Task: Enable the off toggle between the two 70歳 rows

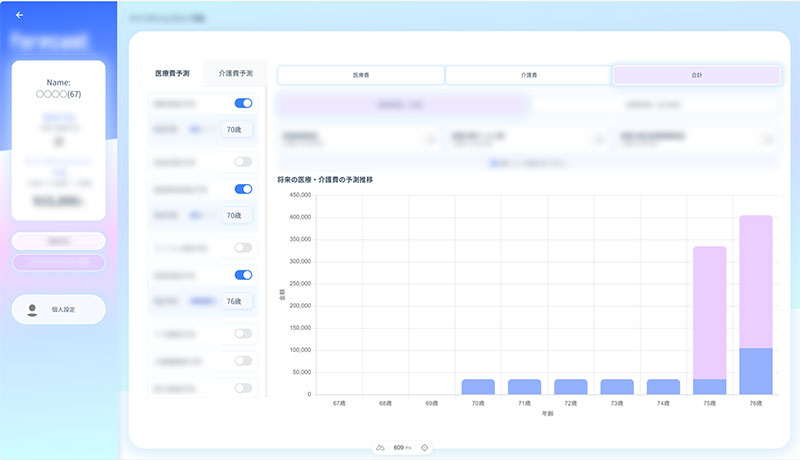Action: [243, 162]
